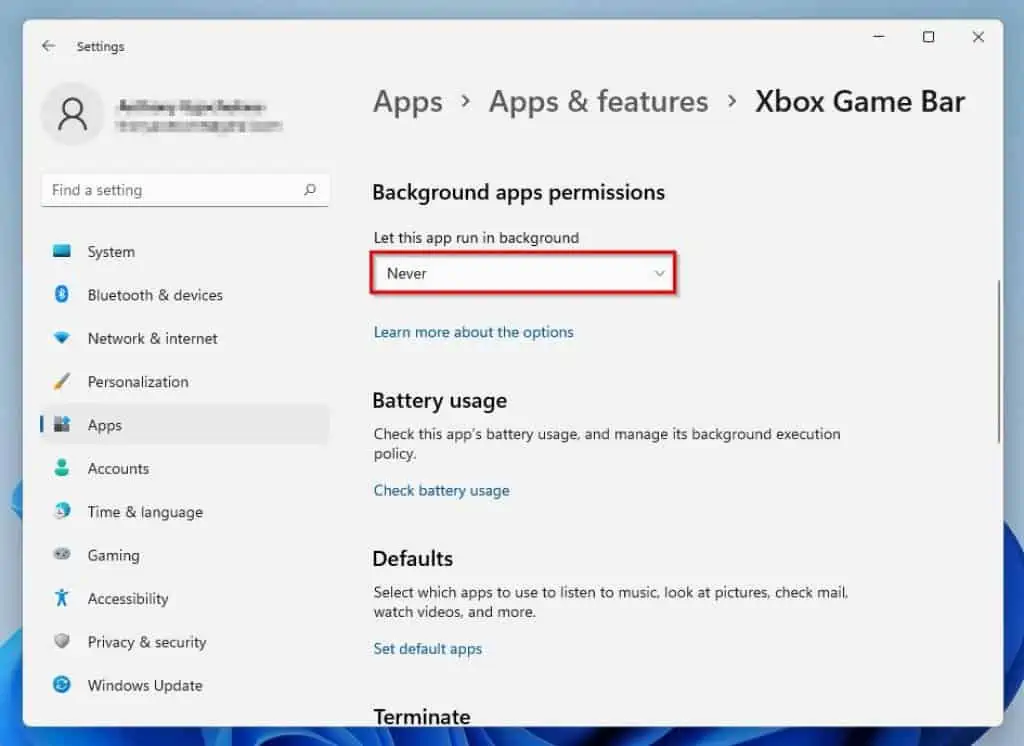Open the background permission dropdown set to Never

pyautogui.click(x=523, y=273)
